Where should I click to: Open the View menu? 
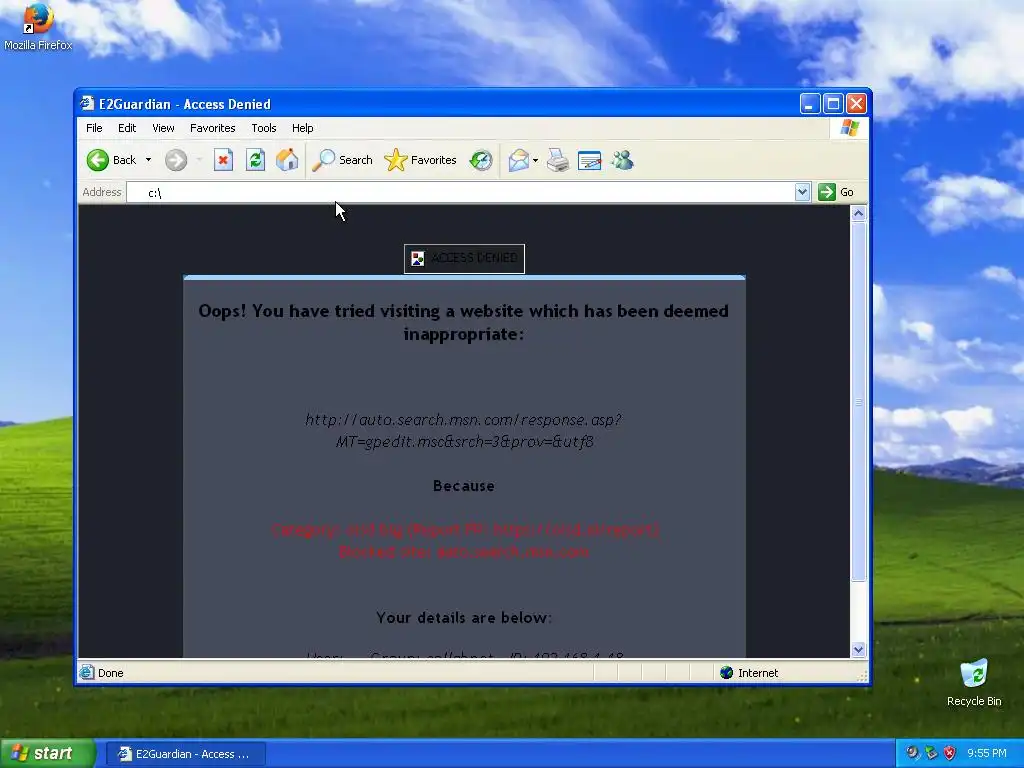163,128
